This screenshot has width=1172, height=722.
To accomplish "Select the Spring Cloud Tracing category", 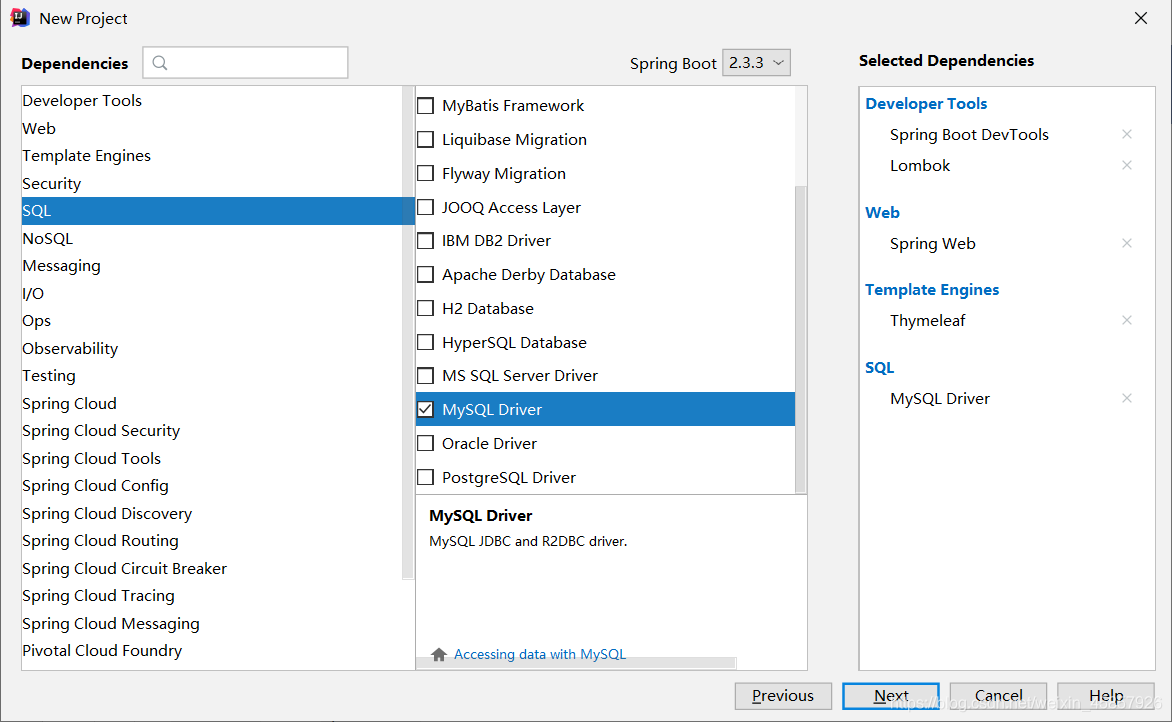I will [x=212, y=596].
